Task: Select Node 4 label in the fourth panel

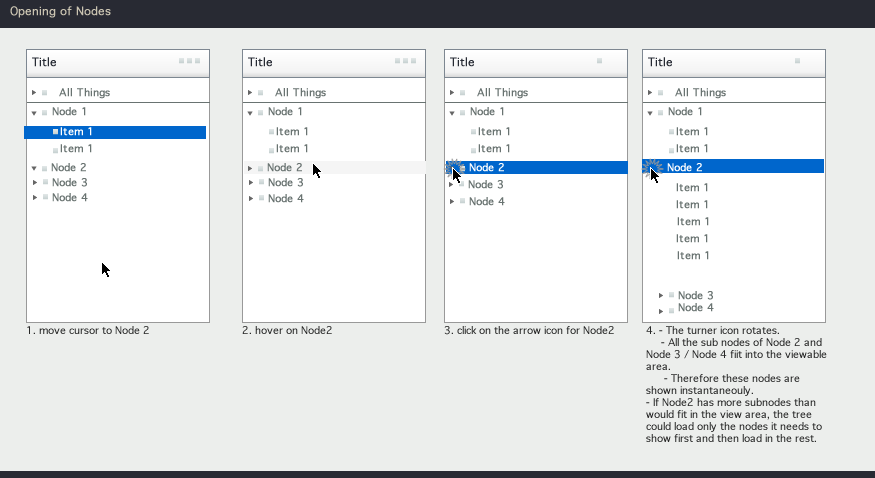Action: pyautogui.click(x=695, y=308)
